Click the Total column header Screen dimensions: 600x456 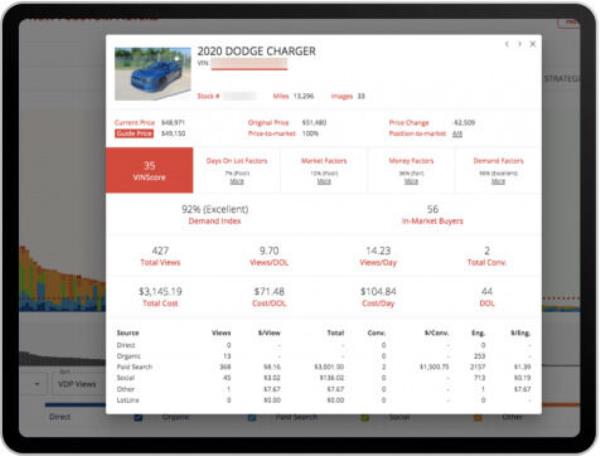point(336,333)
